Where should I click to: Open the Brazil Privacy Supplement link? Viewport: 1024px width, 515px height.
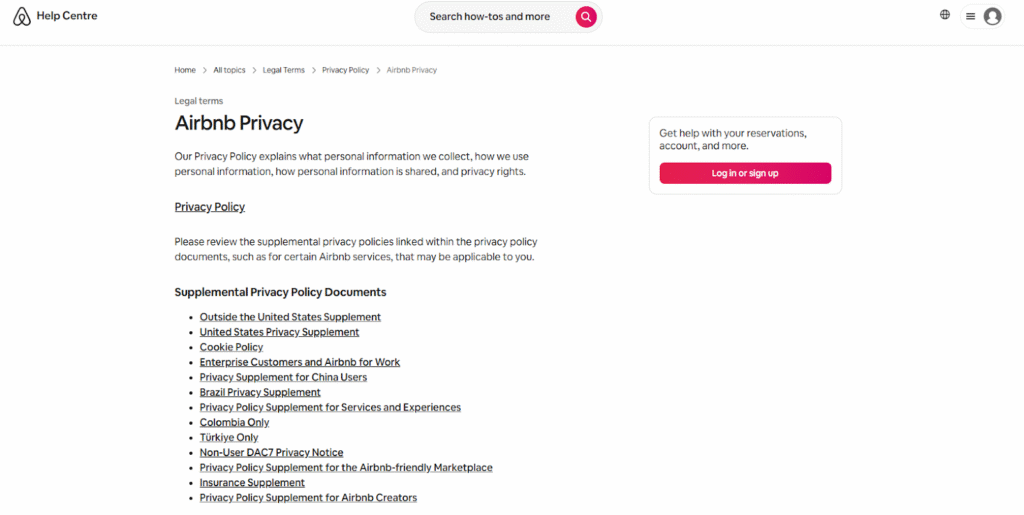(260, 392)
